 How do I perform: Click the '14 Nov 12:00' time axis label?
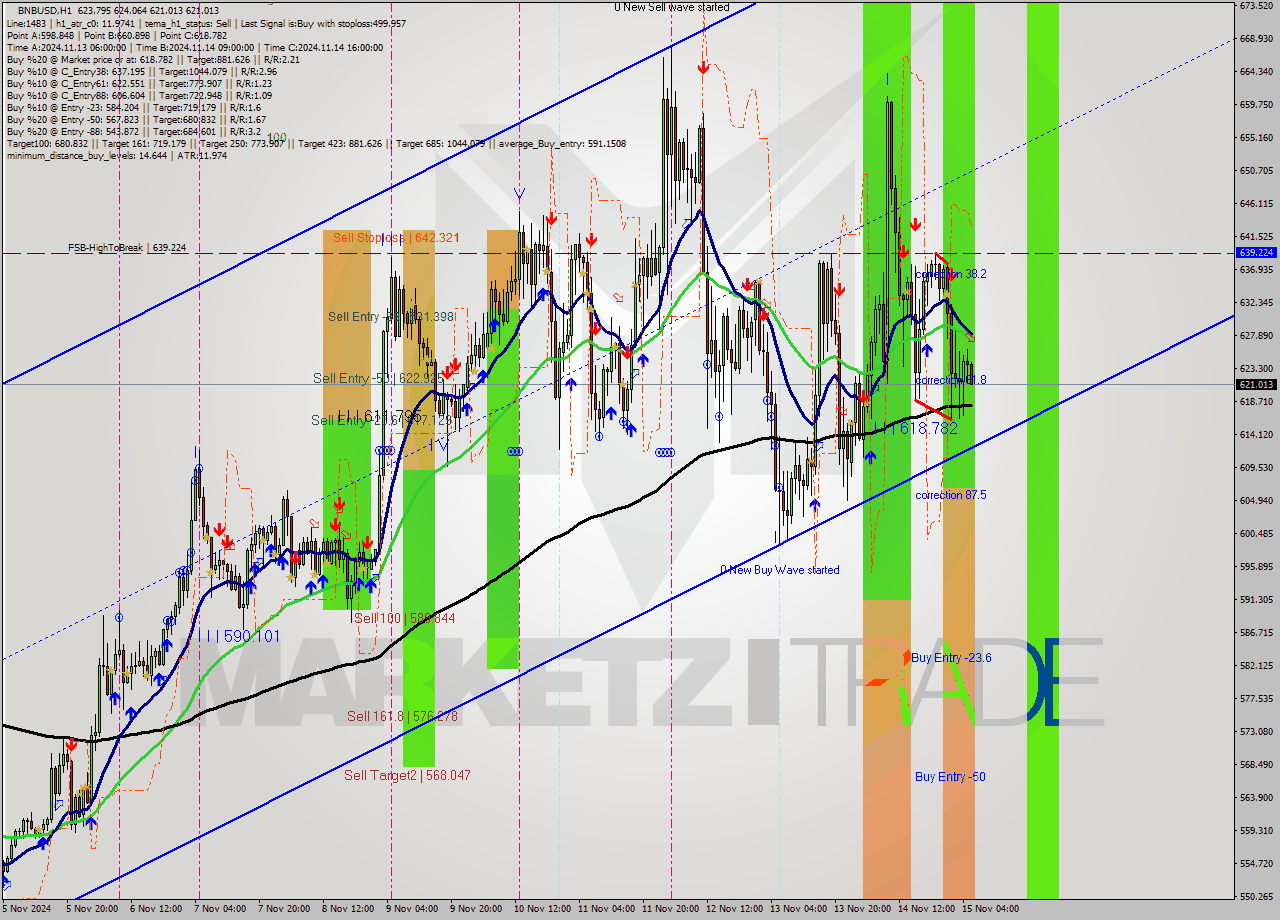tap(927, 909)
